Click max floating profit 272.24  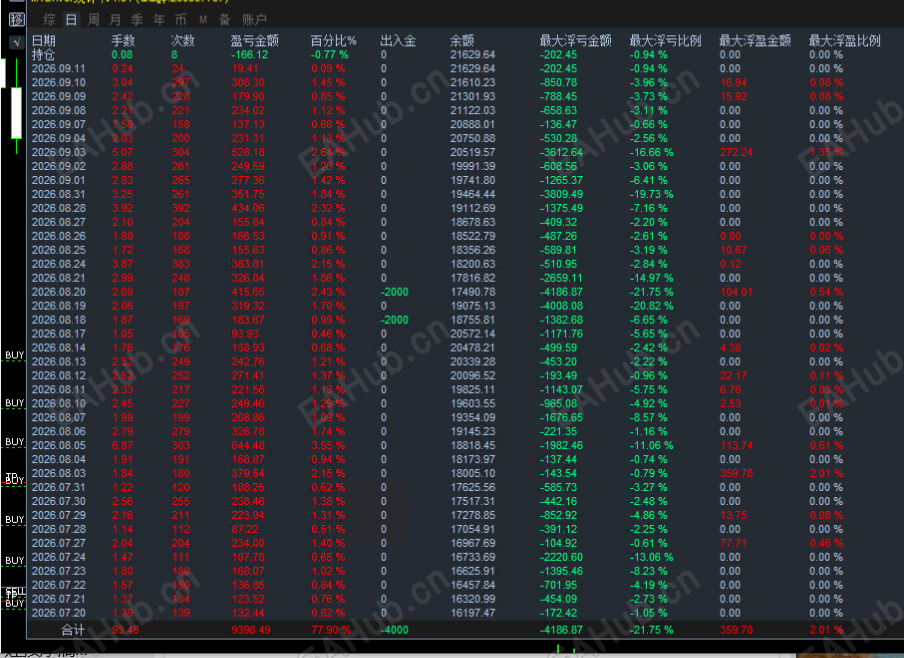736,152
